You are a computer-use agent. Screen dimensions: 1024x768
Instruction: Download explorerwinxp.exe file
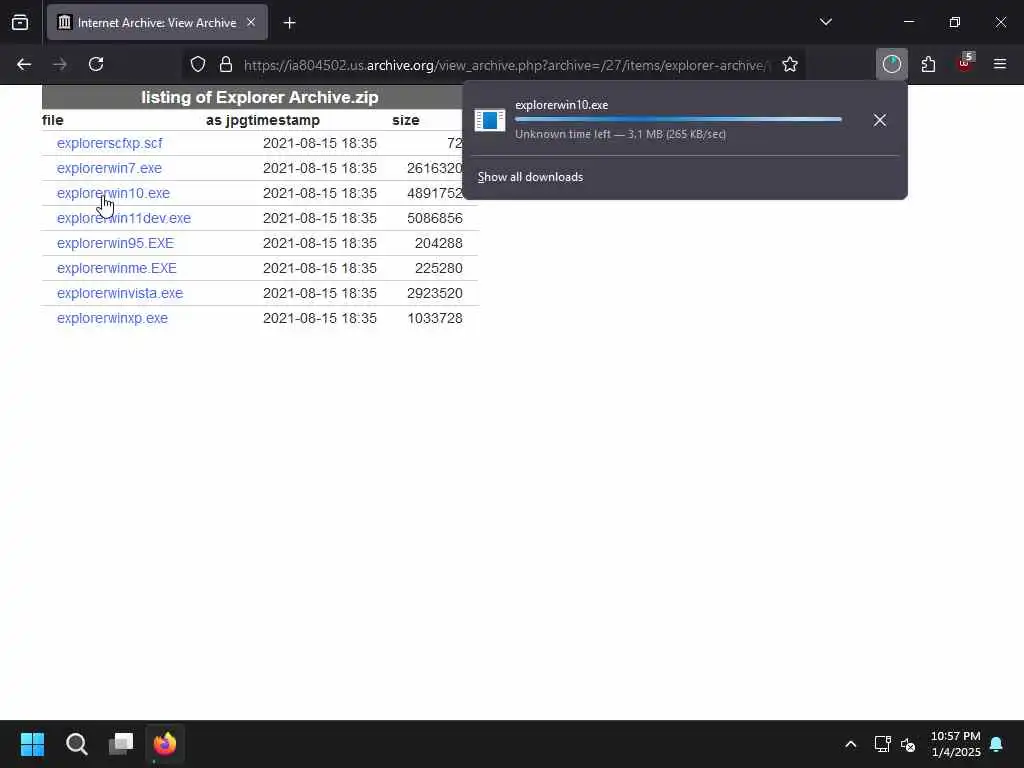pyautogui.click(x=112, y=318)
